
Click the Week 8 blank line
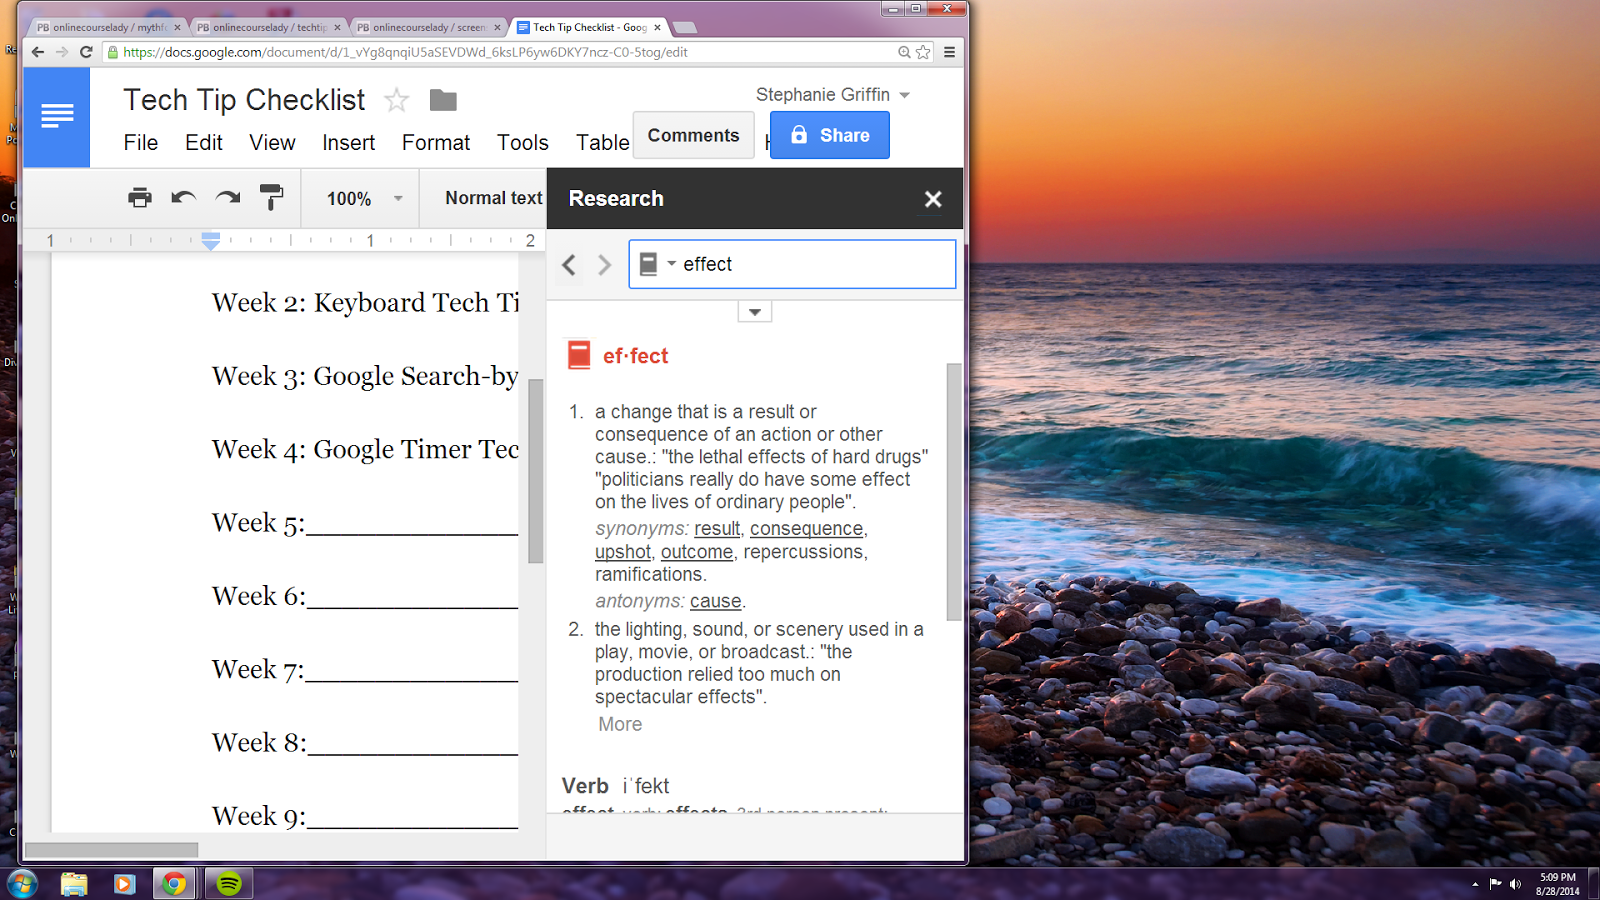365,743
